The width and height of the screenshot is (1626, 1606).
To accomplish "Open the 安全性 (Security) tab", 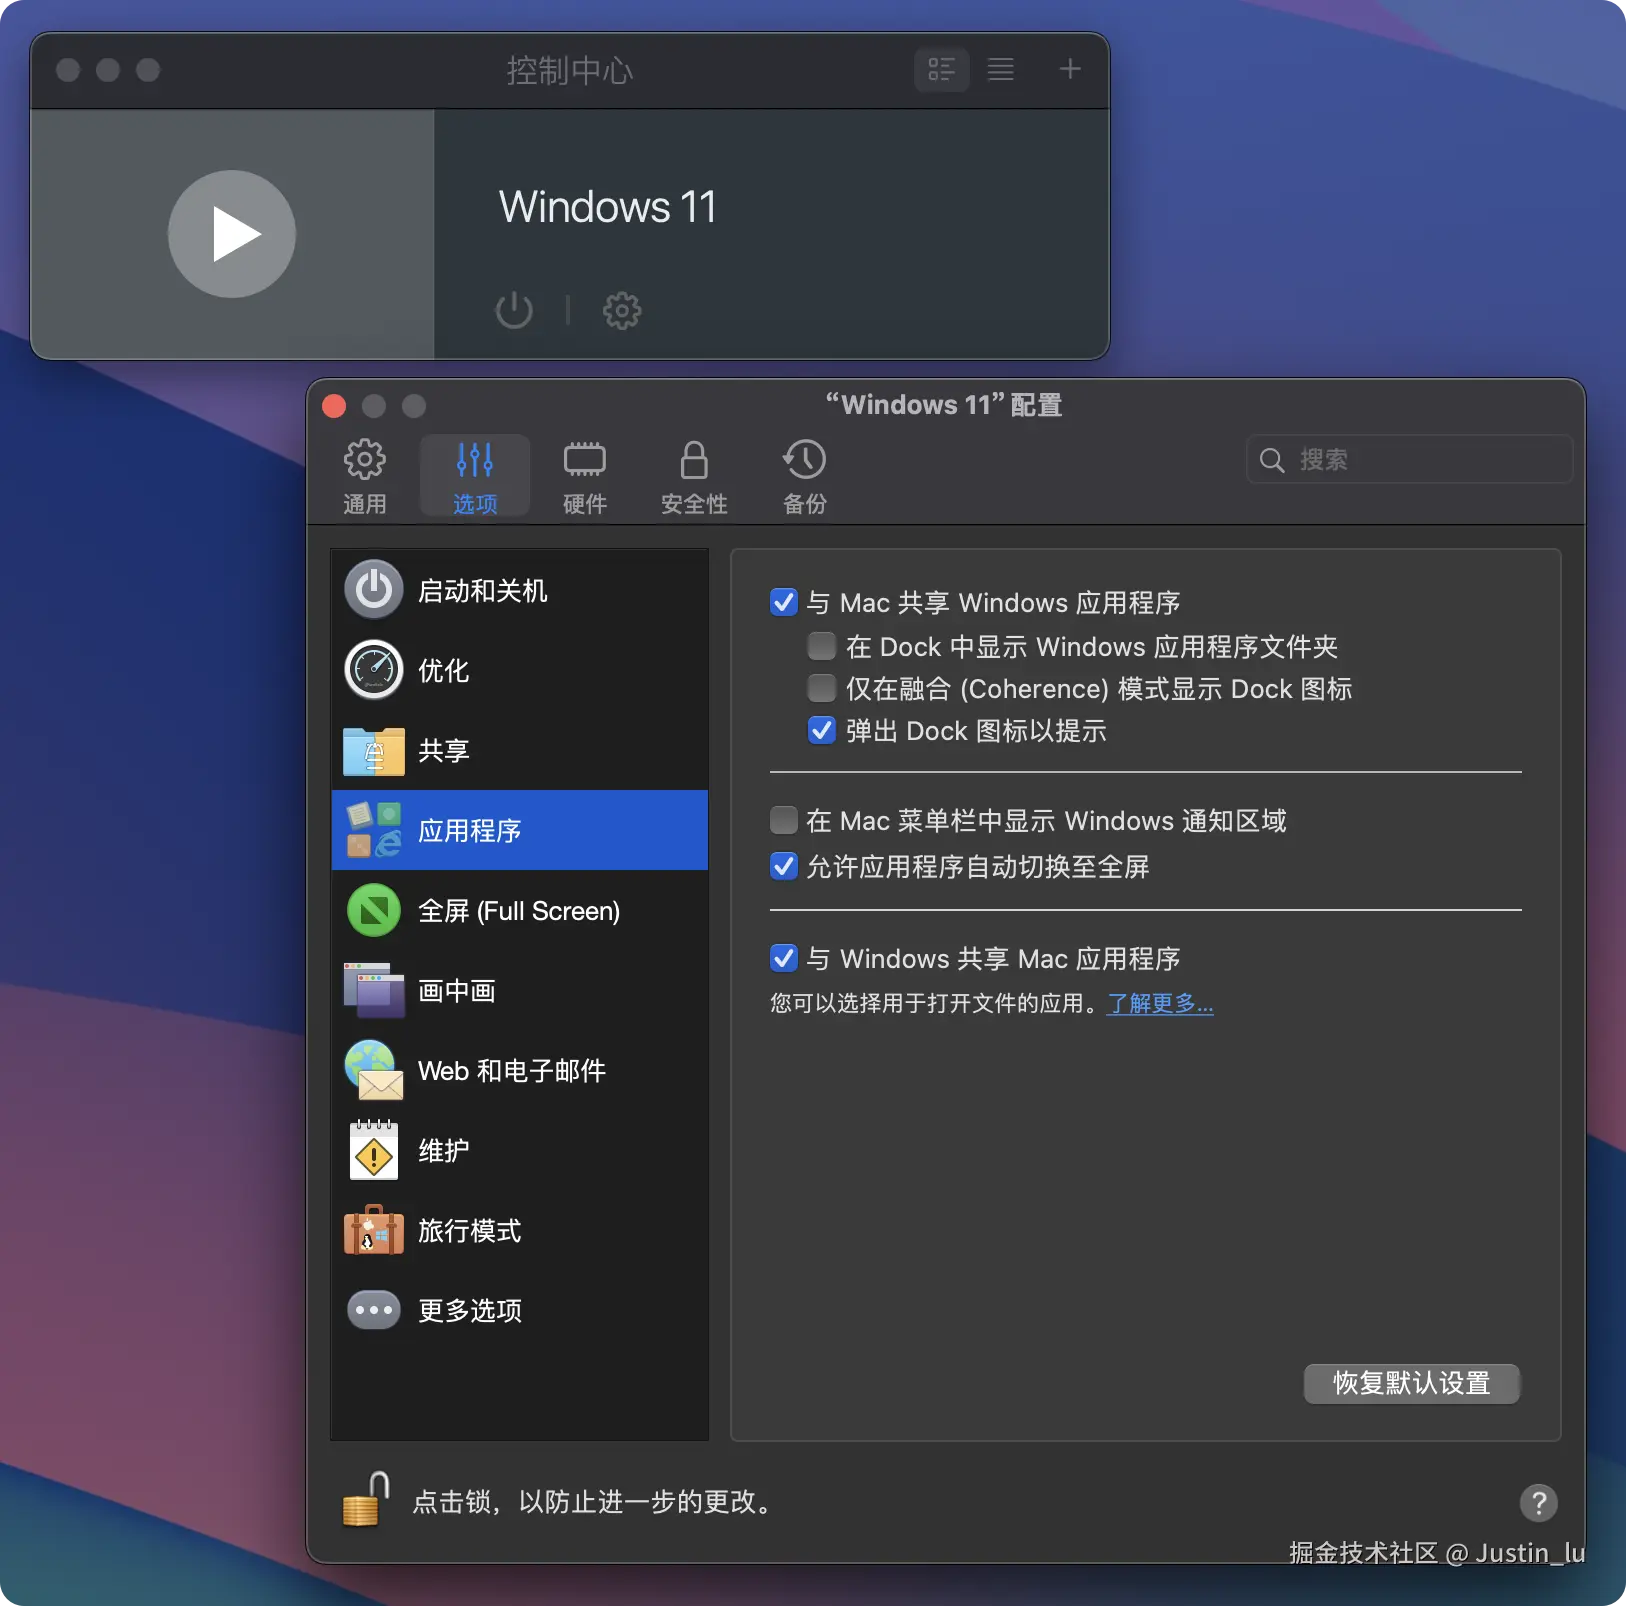I will point(694,476).
